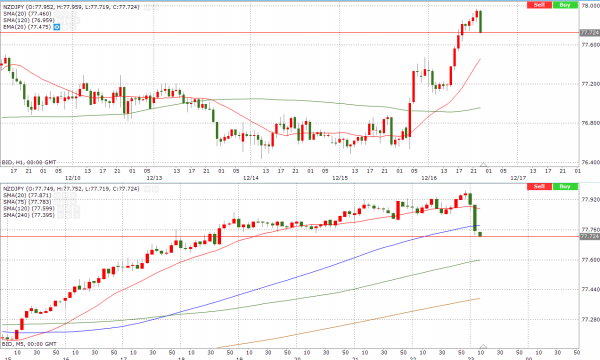The width and height of the screenshot is (600, 360).
Task: Remove SMA(120) from the H1 chart
Action: (x=77, y=20)
